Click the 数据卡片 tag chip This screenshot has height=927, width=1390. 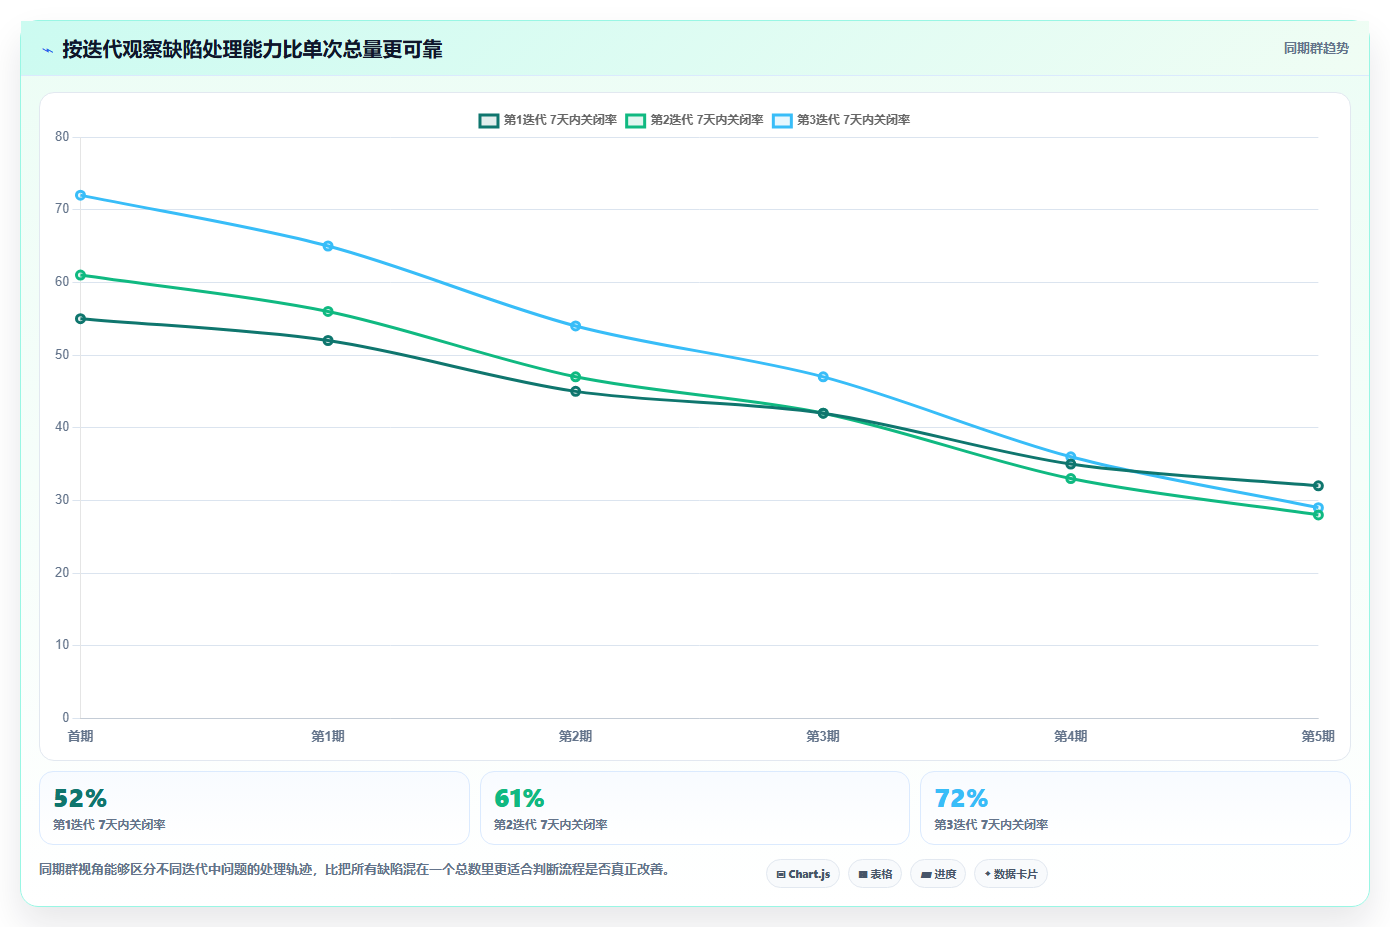coord(1011,874)
